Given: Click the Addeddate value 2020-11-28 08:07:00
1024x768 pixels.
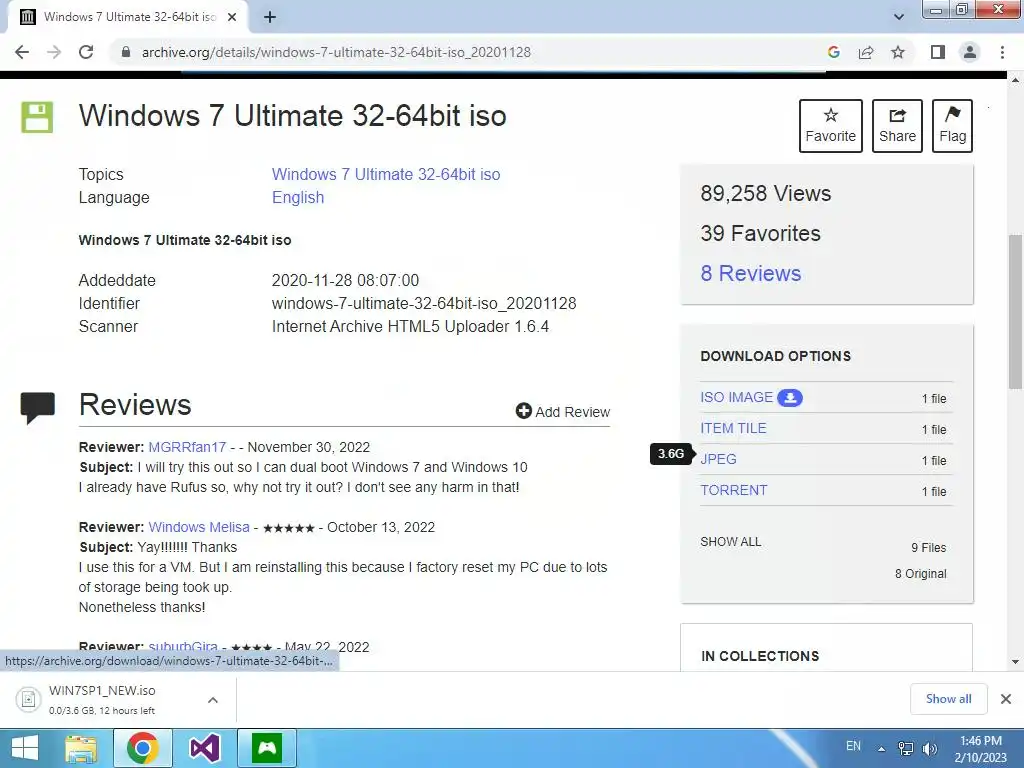Looking at the screenshot, I should (x=345, y=281).
